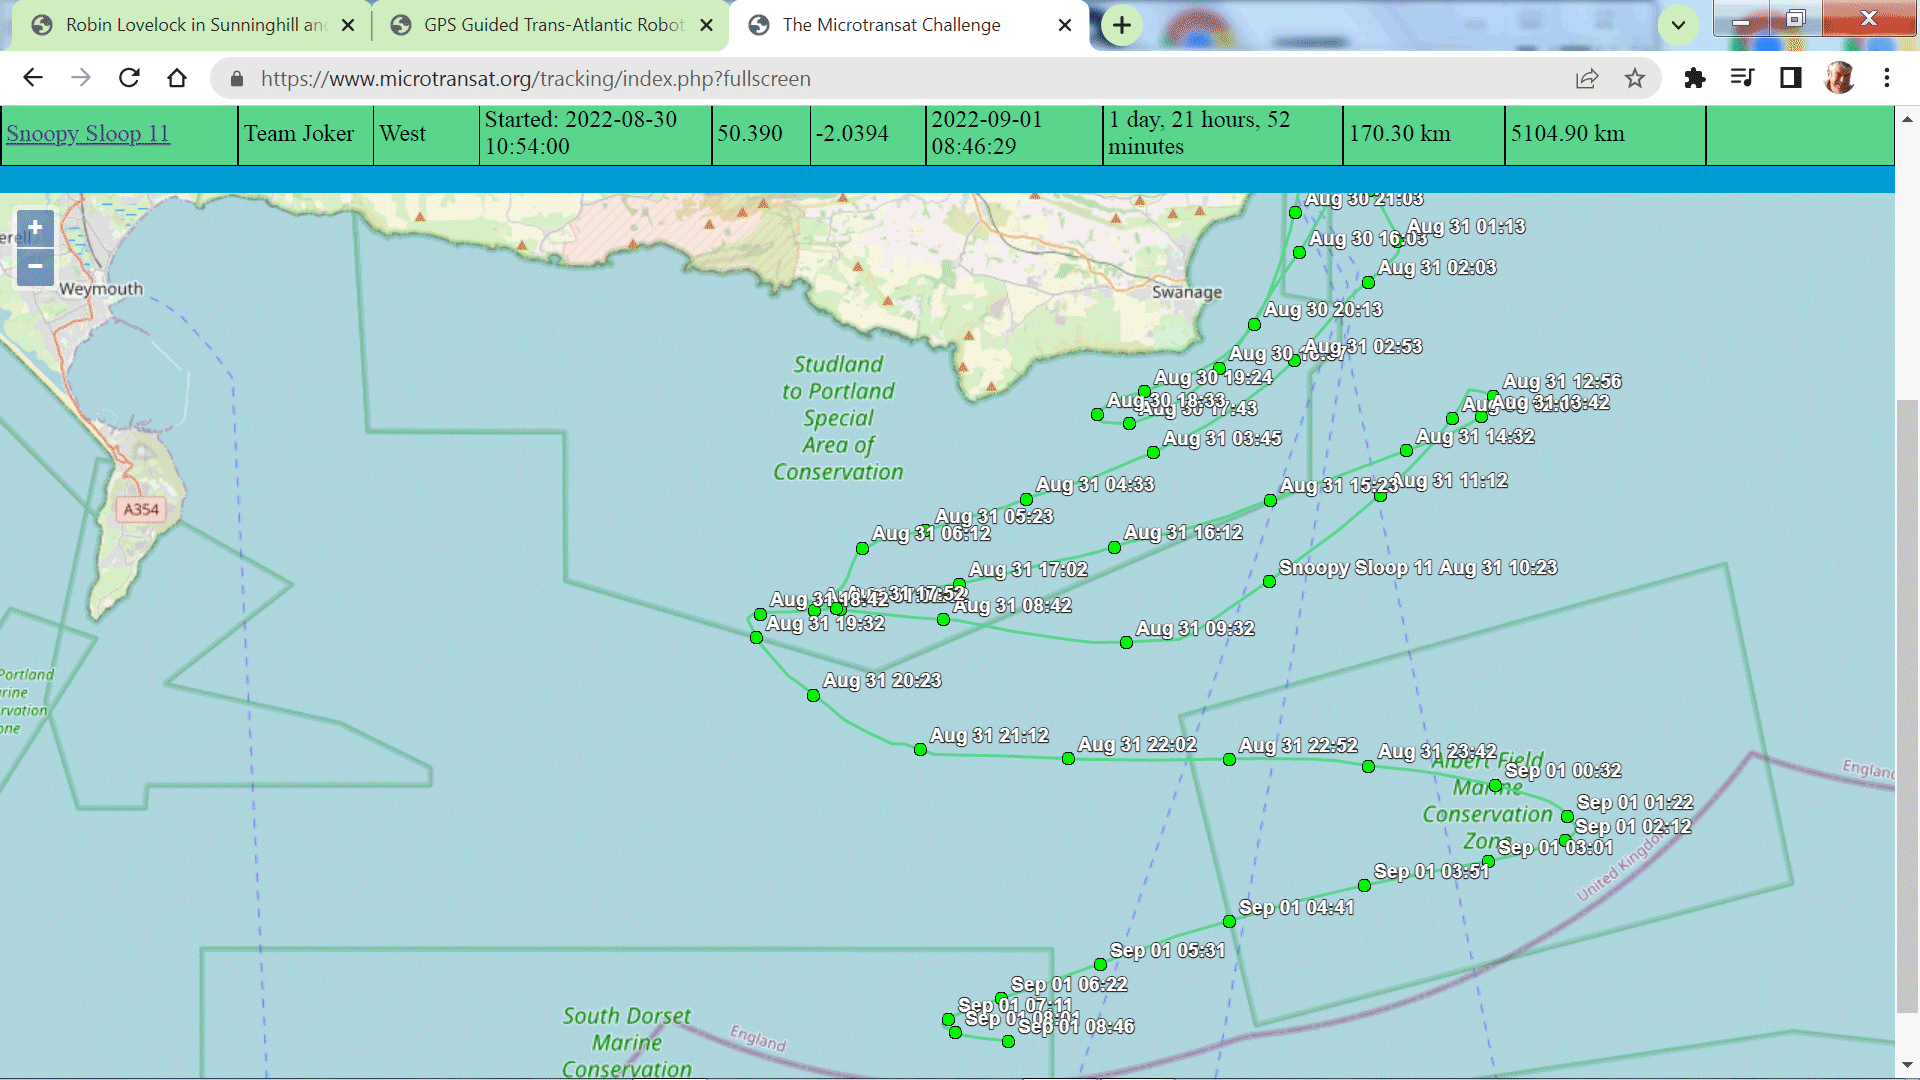Open a new tab with plus button
This screenshot has width=1920, height=1080.
pos(1121,25)
